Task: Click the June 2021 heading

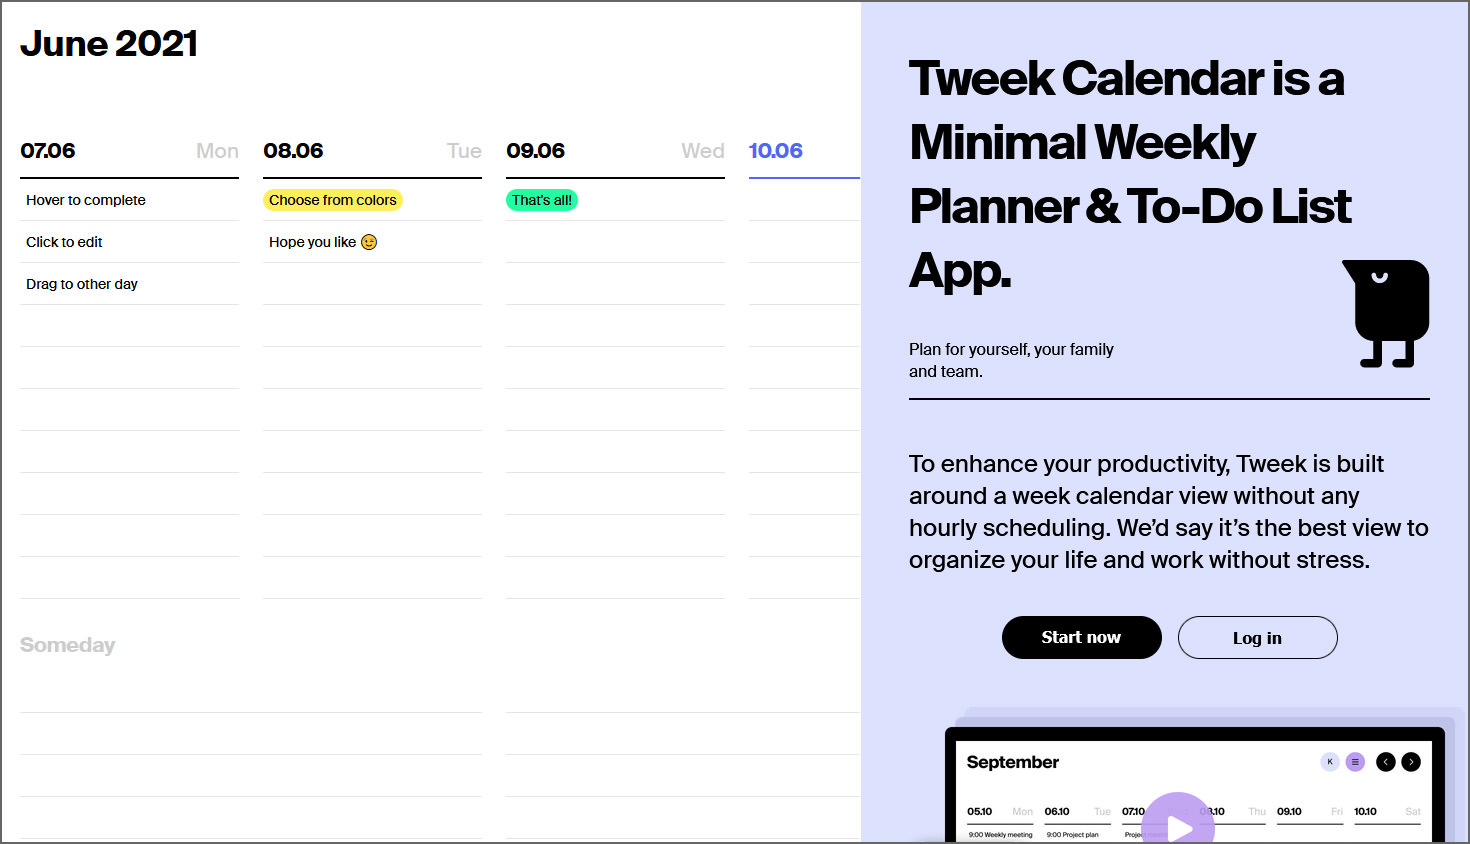Action: [108, 43]
